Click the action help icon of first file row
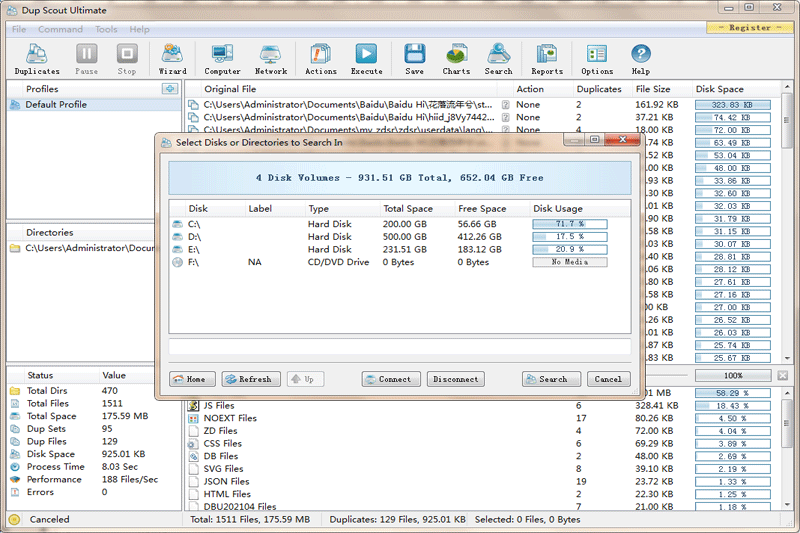Screen dimensions: 800x533 coord(505,105)
